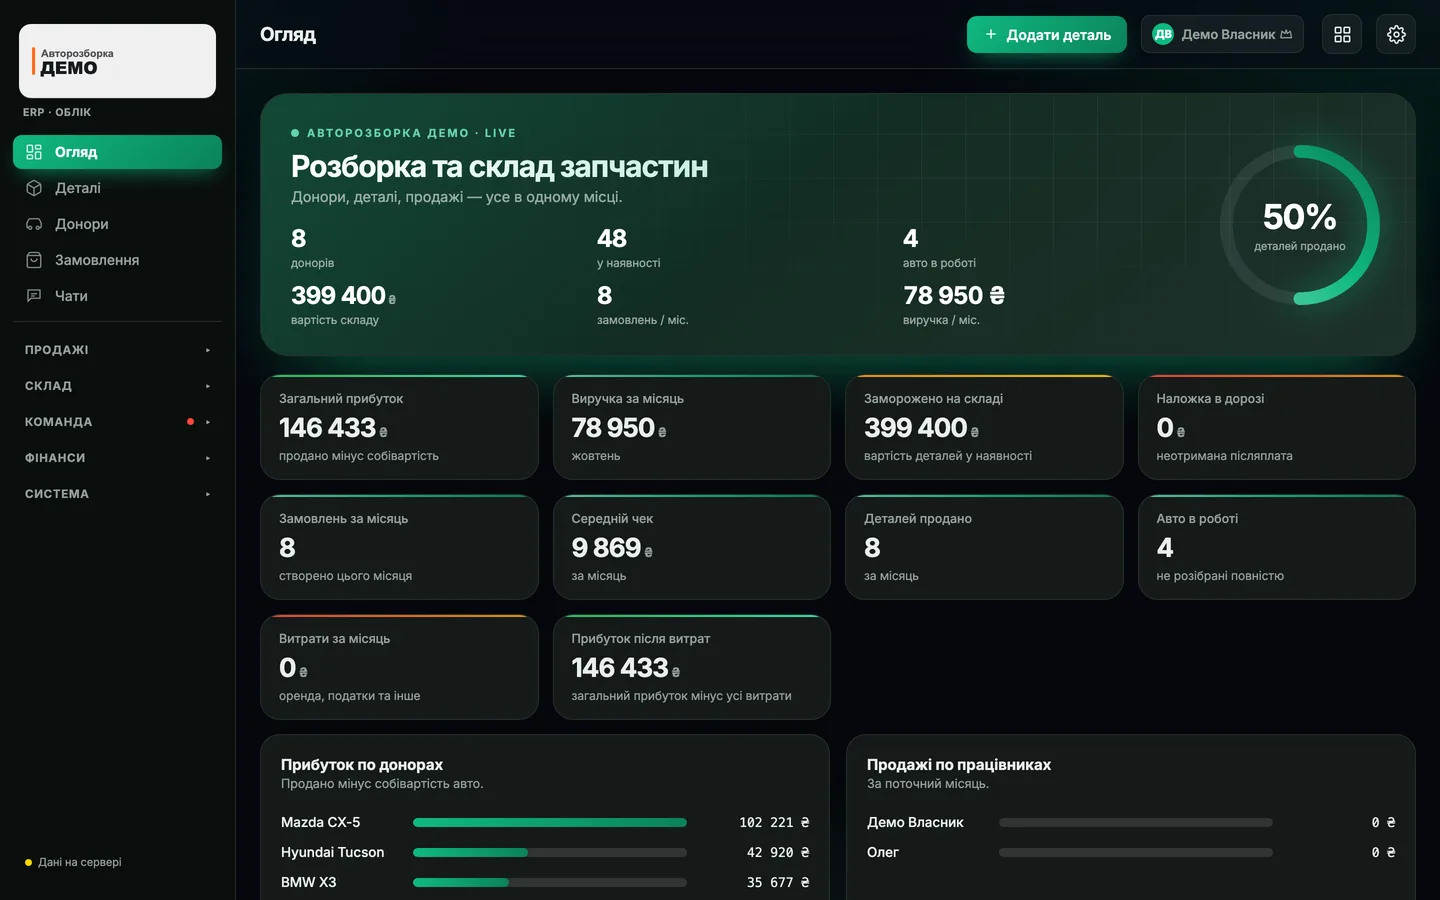1440x900 pixels.
Task: Click the Деталі box icon
Action: pos(34,188)
